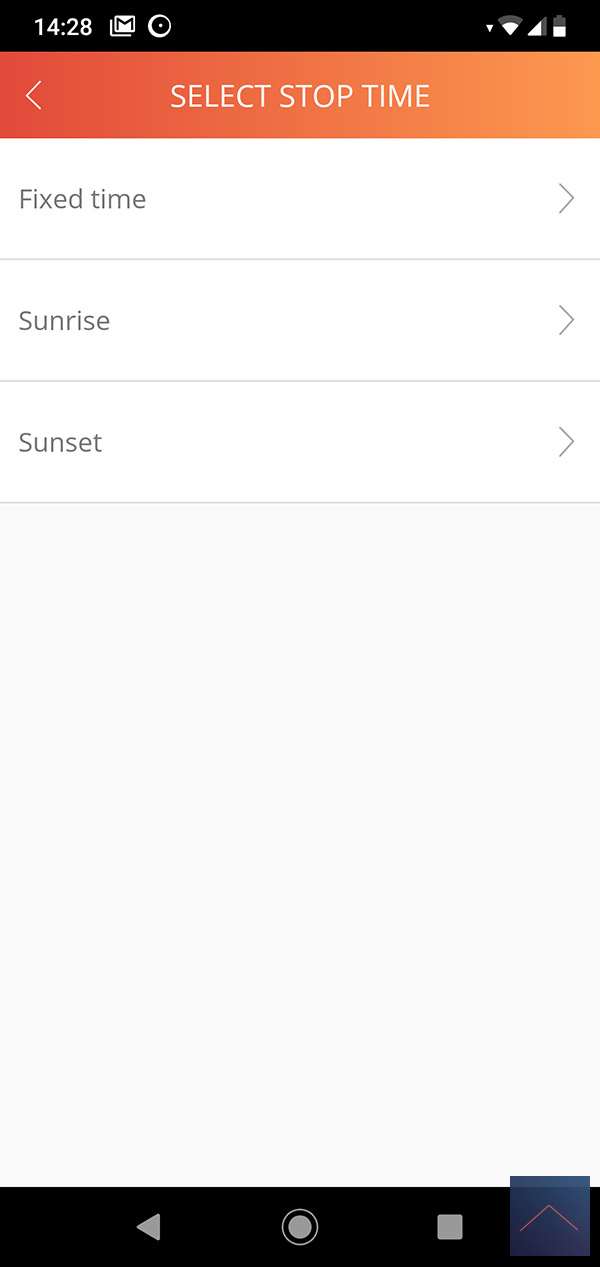Select the Fixed time option

click(x=83, y=199)
